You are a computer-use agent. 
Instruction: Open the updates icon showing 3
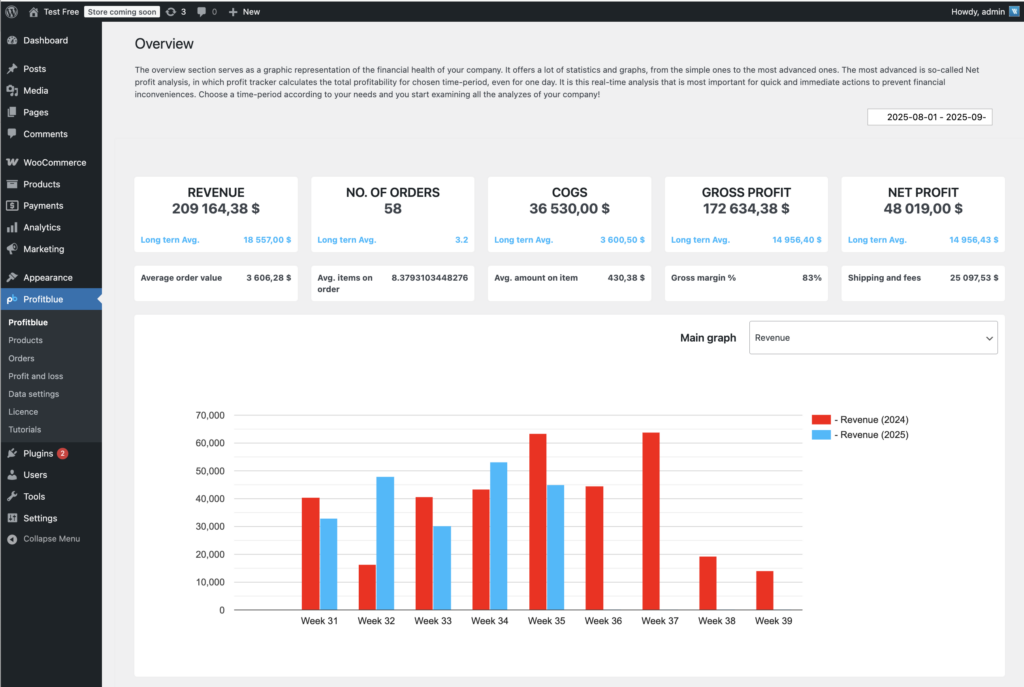pyautogui.click(x=171, y=11)
